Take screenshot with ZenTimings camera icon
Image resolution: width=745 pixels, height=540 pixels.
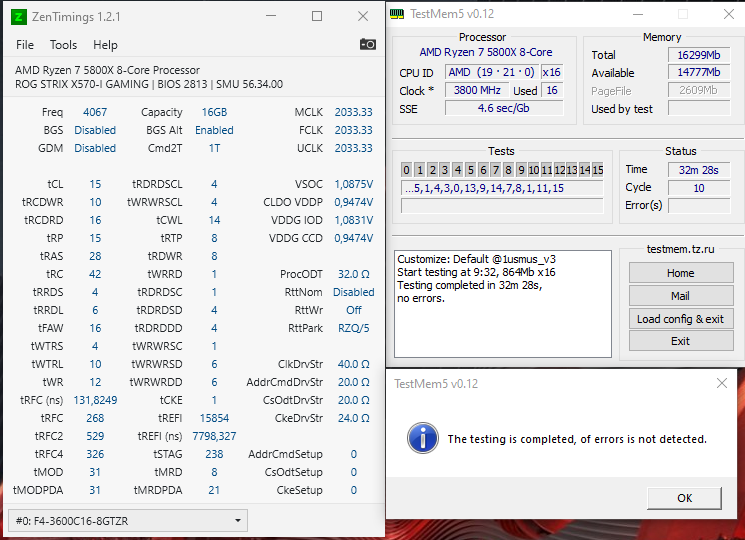pyautogui.click(x=368, y=45)
